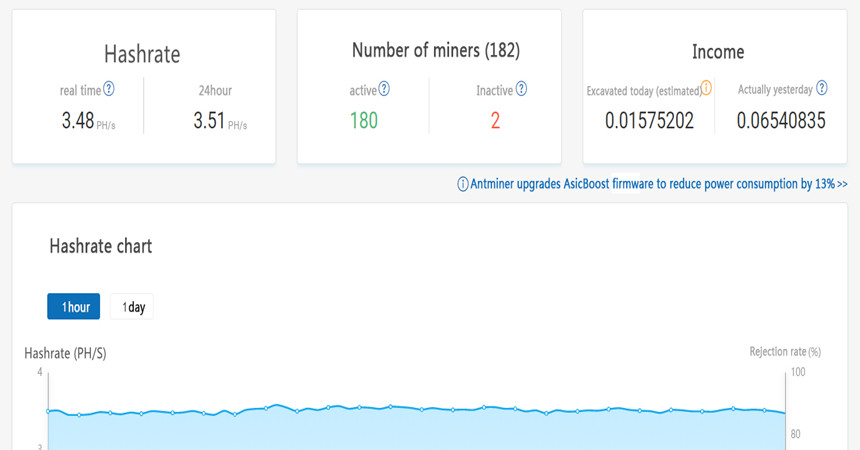Click the leftmost data point on chart line
860x450 pixels.
click(x=48, y=411)
